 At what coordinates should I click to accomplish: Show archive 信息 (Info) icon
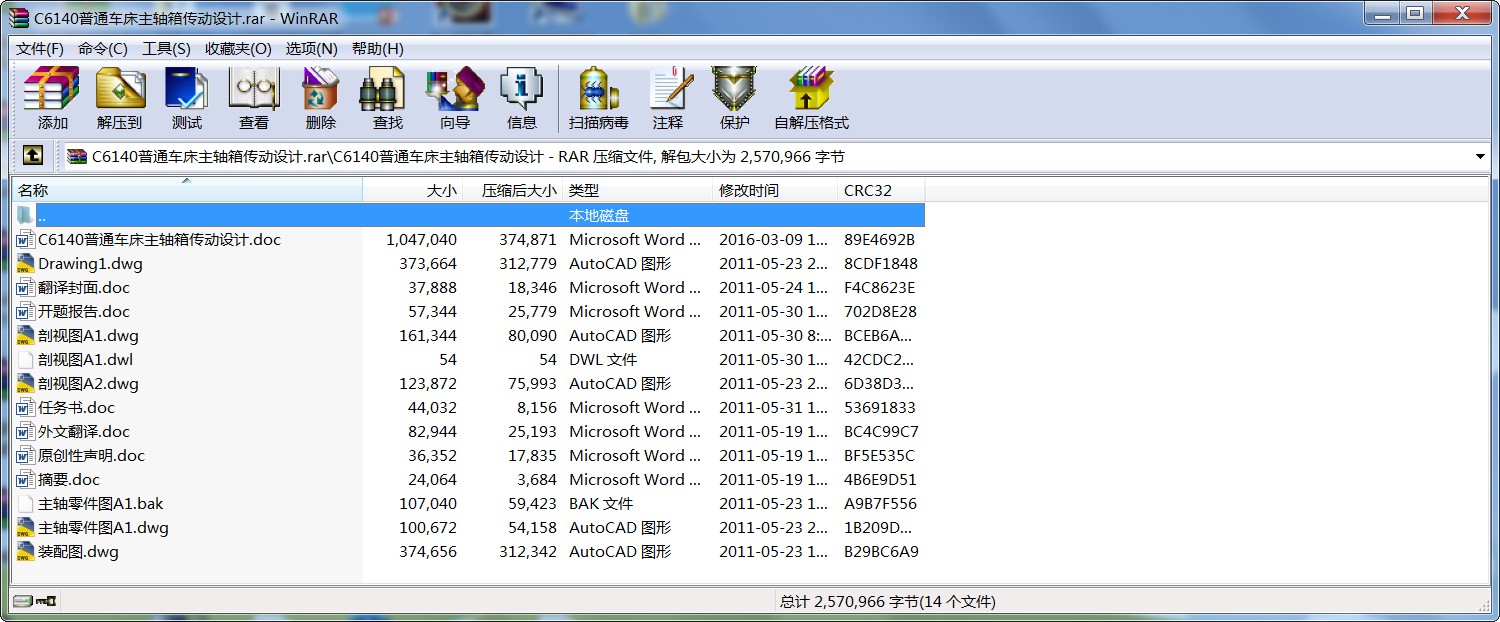point(521,98)
